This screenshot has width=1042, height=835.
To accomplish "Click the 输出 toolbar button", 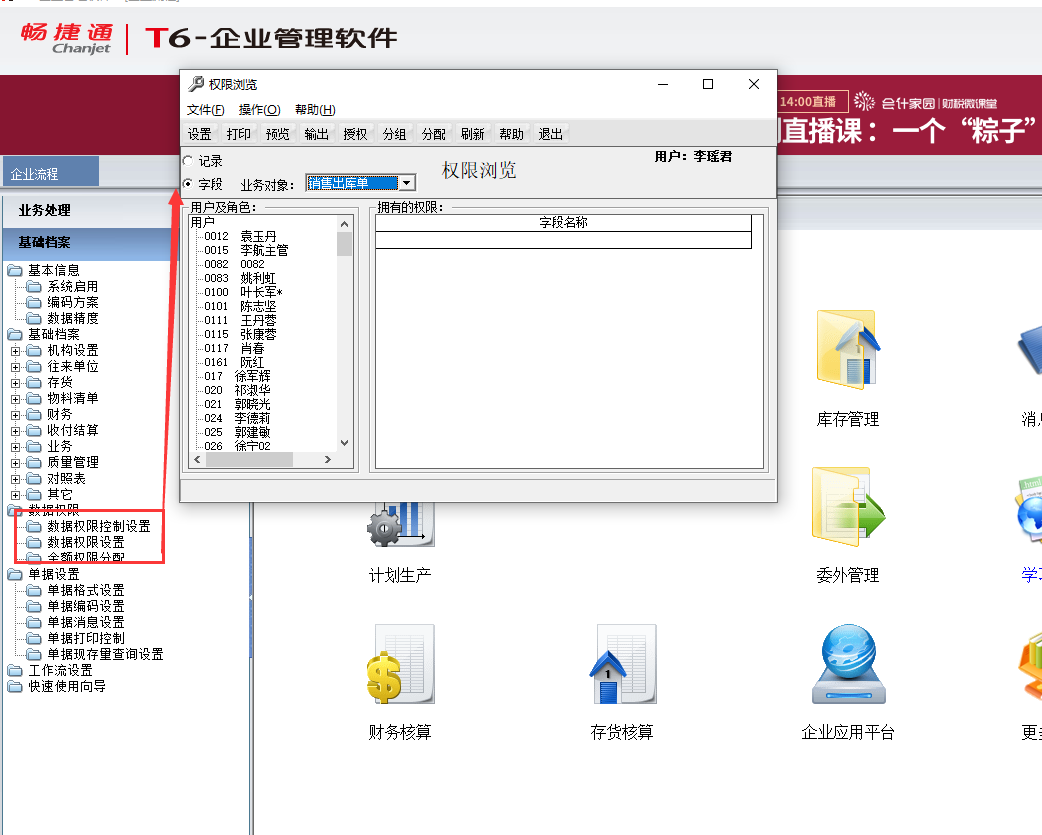I will (316, 134).
